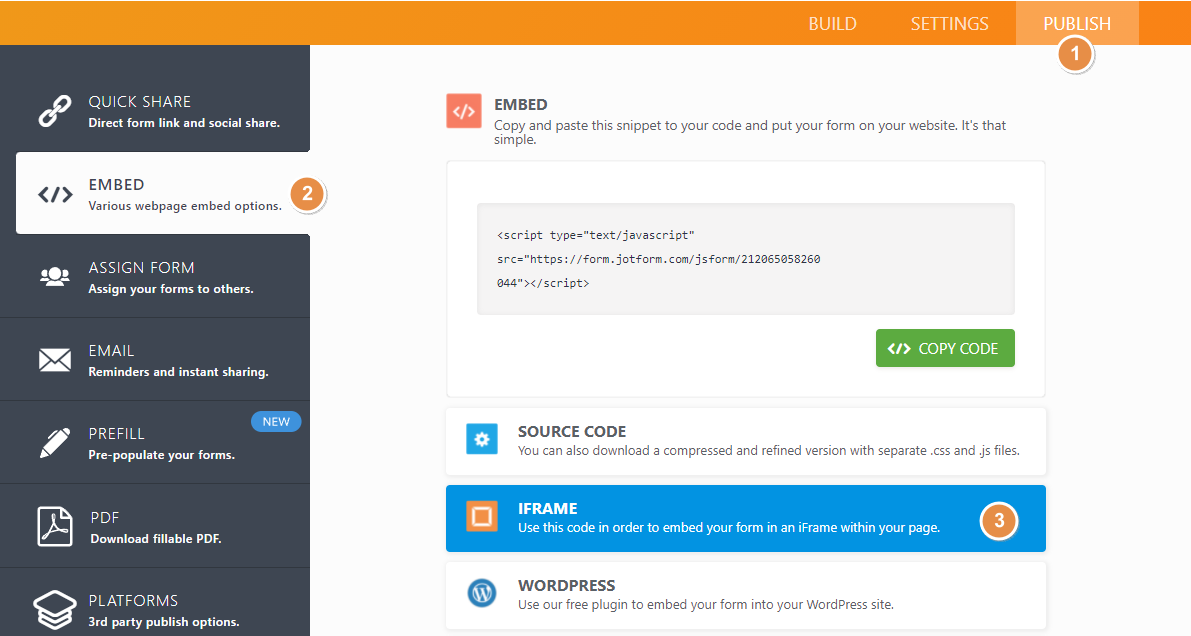Click inside the embed script code box
Viewport: 1191px width, 636px height.
tap(745, 260)
